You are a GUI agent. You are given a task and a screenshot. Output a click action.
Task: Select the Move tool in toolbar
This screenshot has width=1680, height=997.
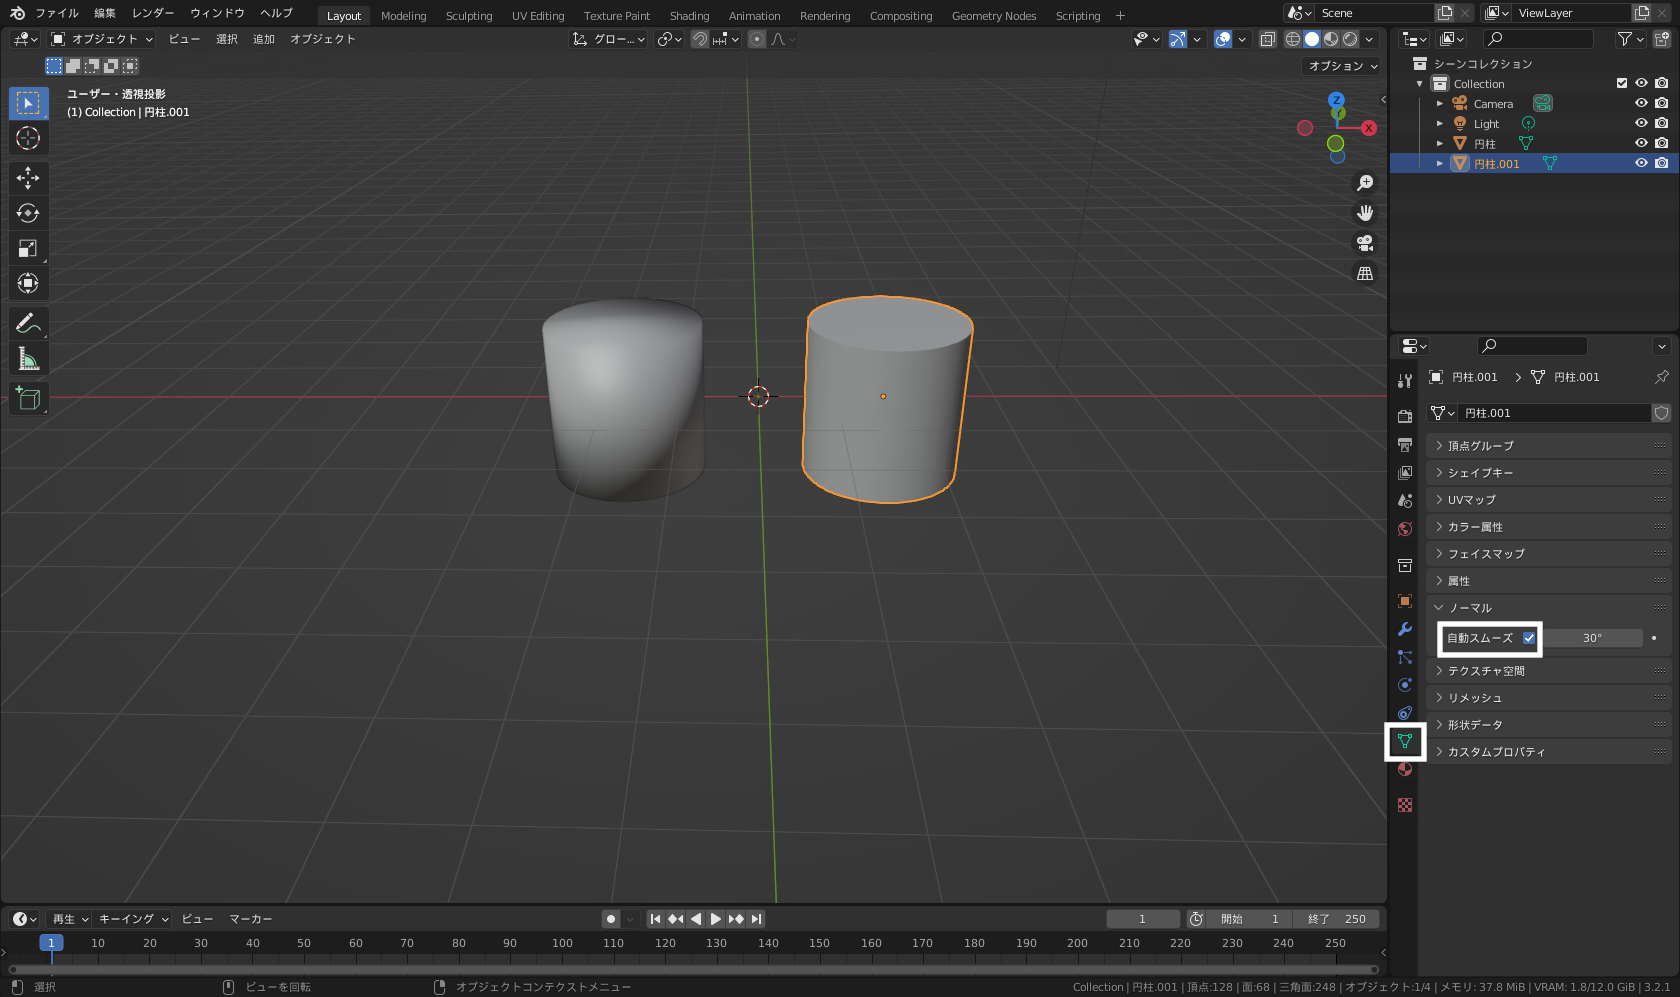28,178
